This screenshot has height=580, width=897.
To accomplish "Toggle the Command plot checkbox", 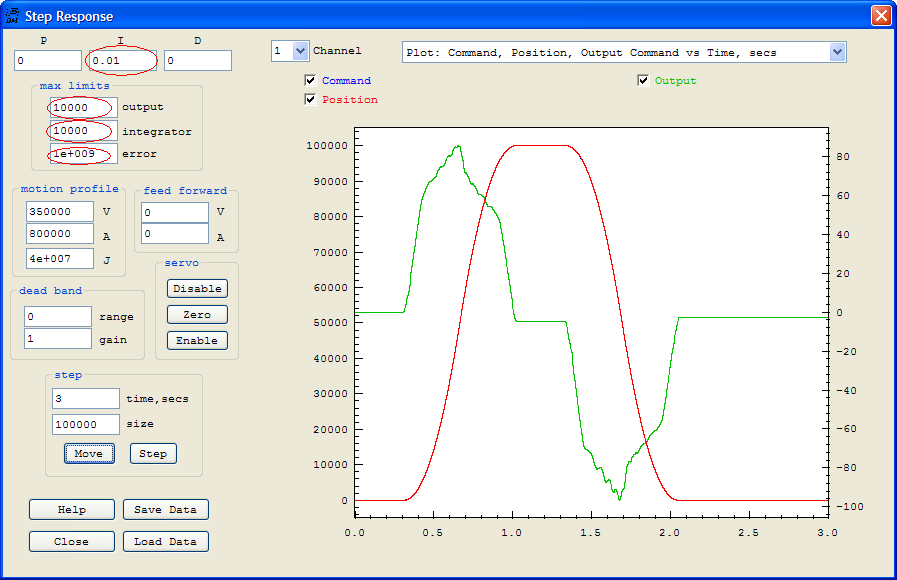I will click(310, 80).
